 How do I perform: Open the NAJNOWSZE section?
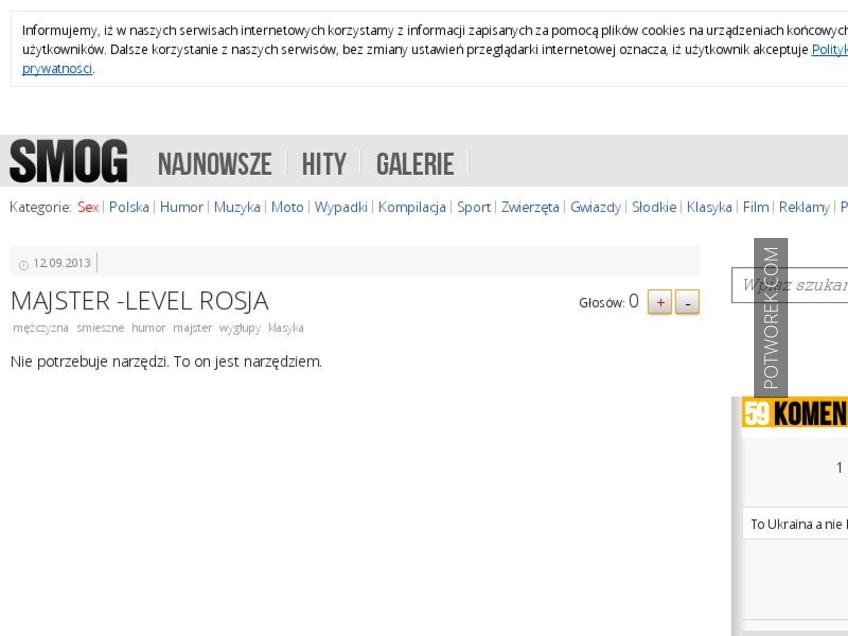coord(214,164)
